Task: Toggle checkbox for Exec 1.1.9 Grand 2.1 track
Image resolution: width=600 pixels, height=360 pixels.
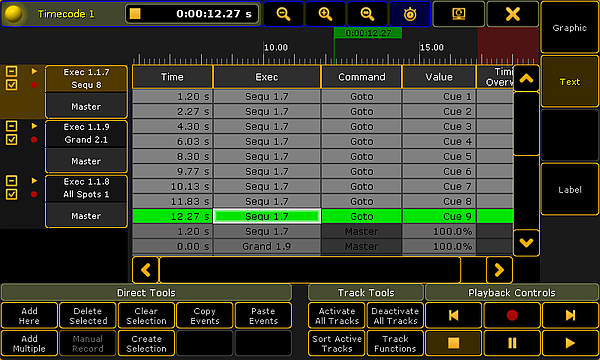Action: tap(11, 140)
